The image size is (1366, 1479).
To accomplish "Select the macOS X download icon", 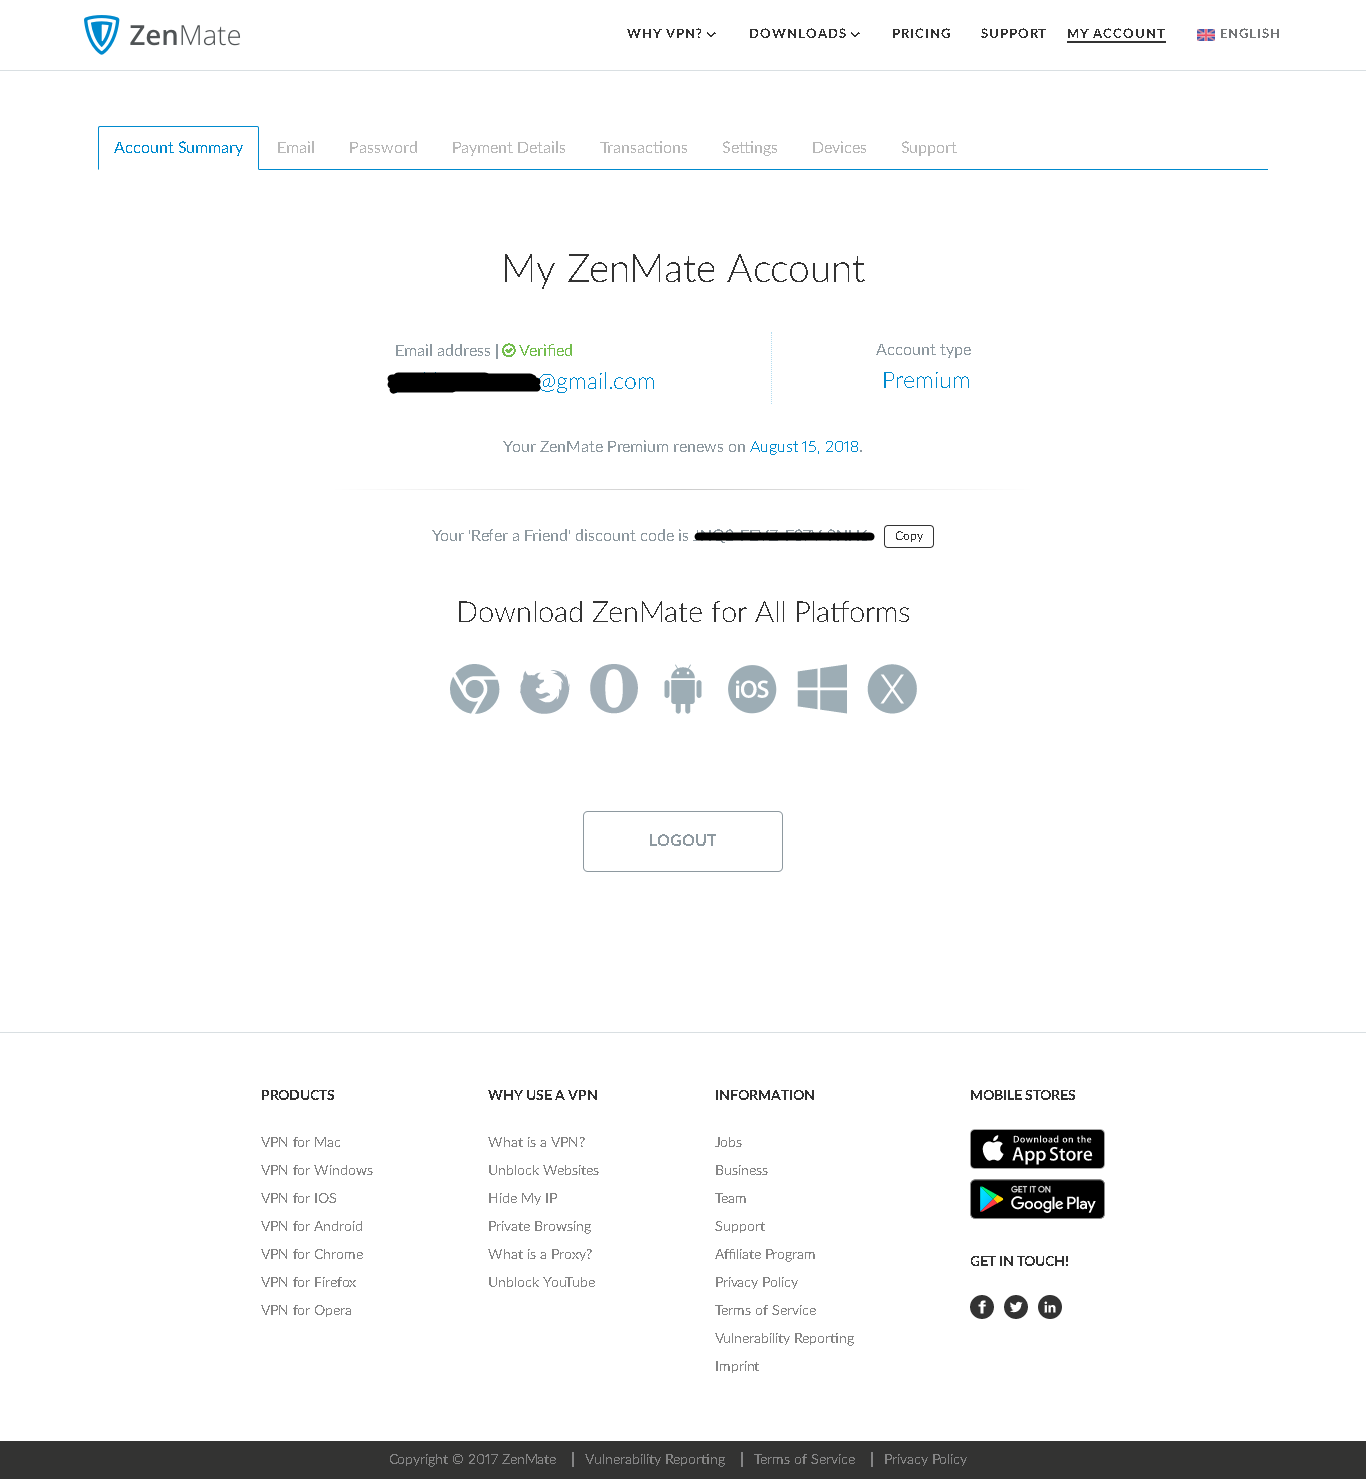I will (892, 689).
